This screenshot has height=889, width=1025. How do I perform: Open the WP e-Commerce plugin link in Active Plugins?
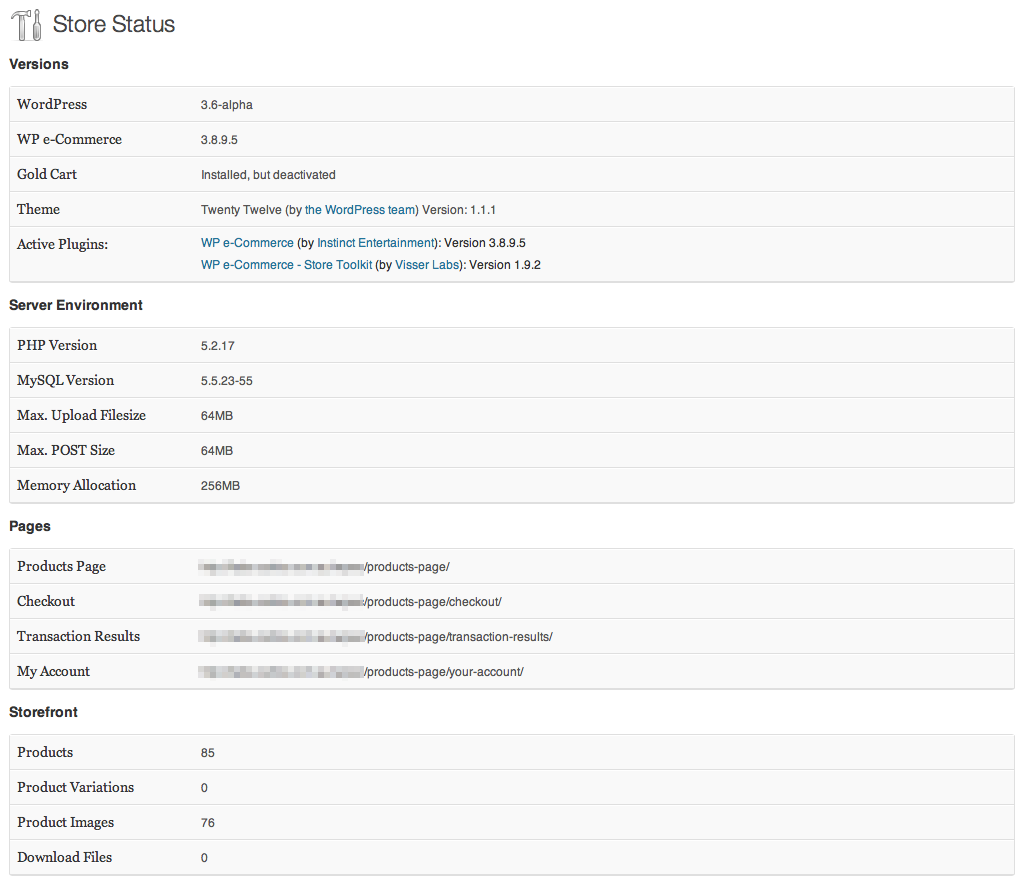(247, 243)
